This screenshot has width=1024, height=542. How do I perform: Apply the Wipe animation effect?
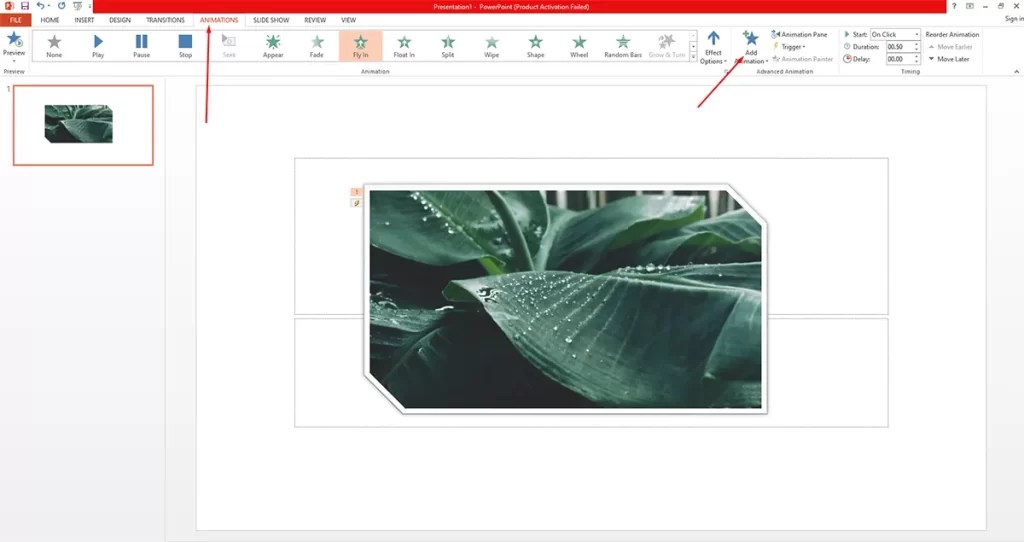click(492, 46)
